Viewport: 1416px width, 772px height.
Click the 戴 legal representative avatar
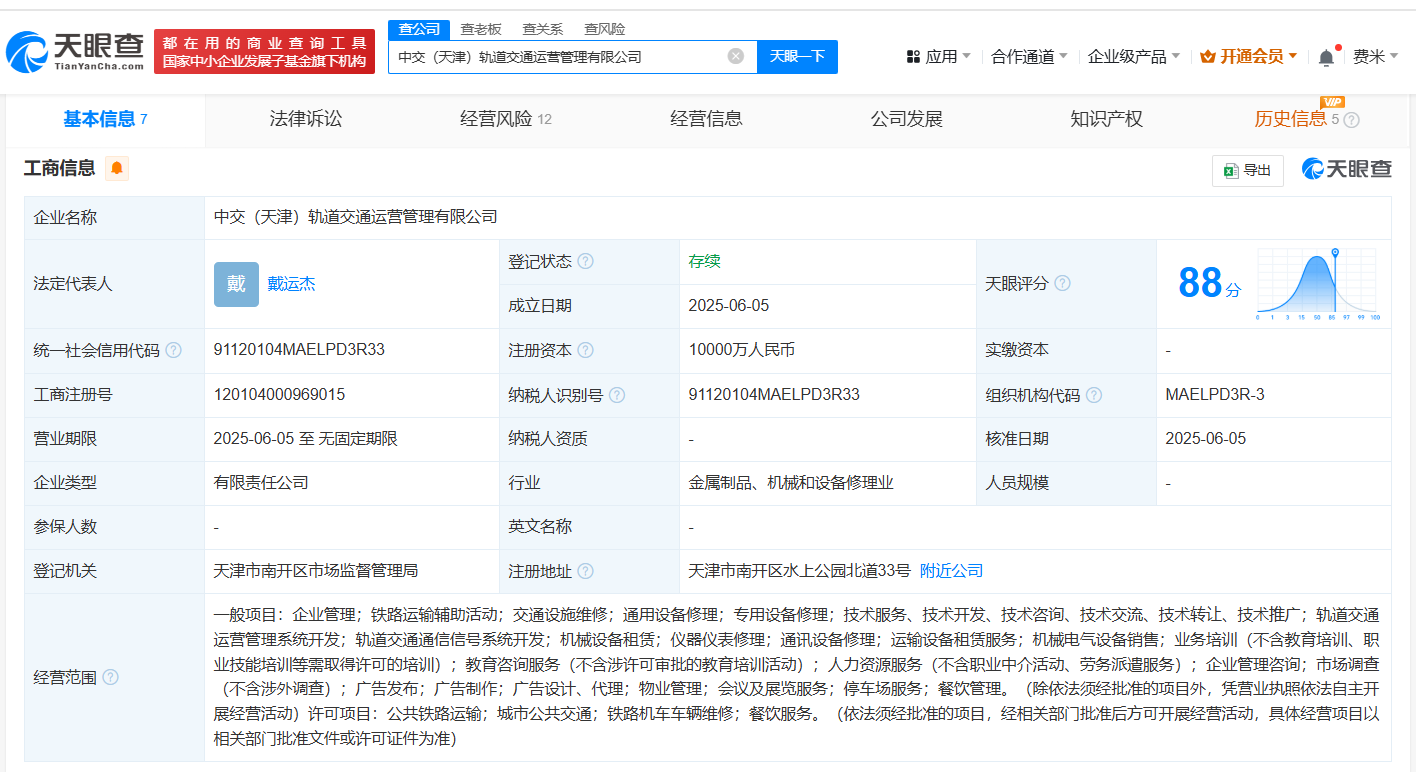[236, 284]
